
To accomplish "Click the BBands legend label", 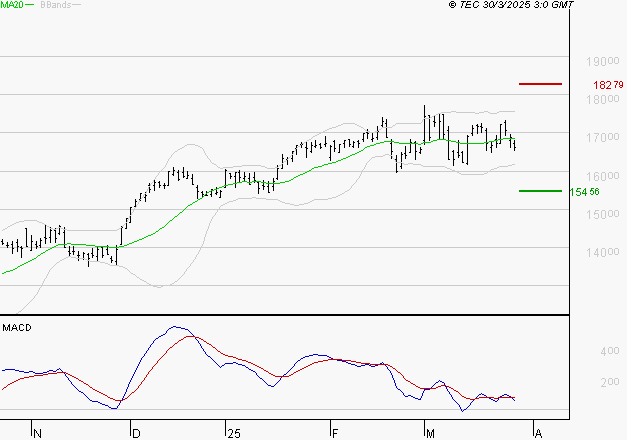I will 56,5.
